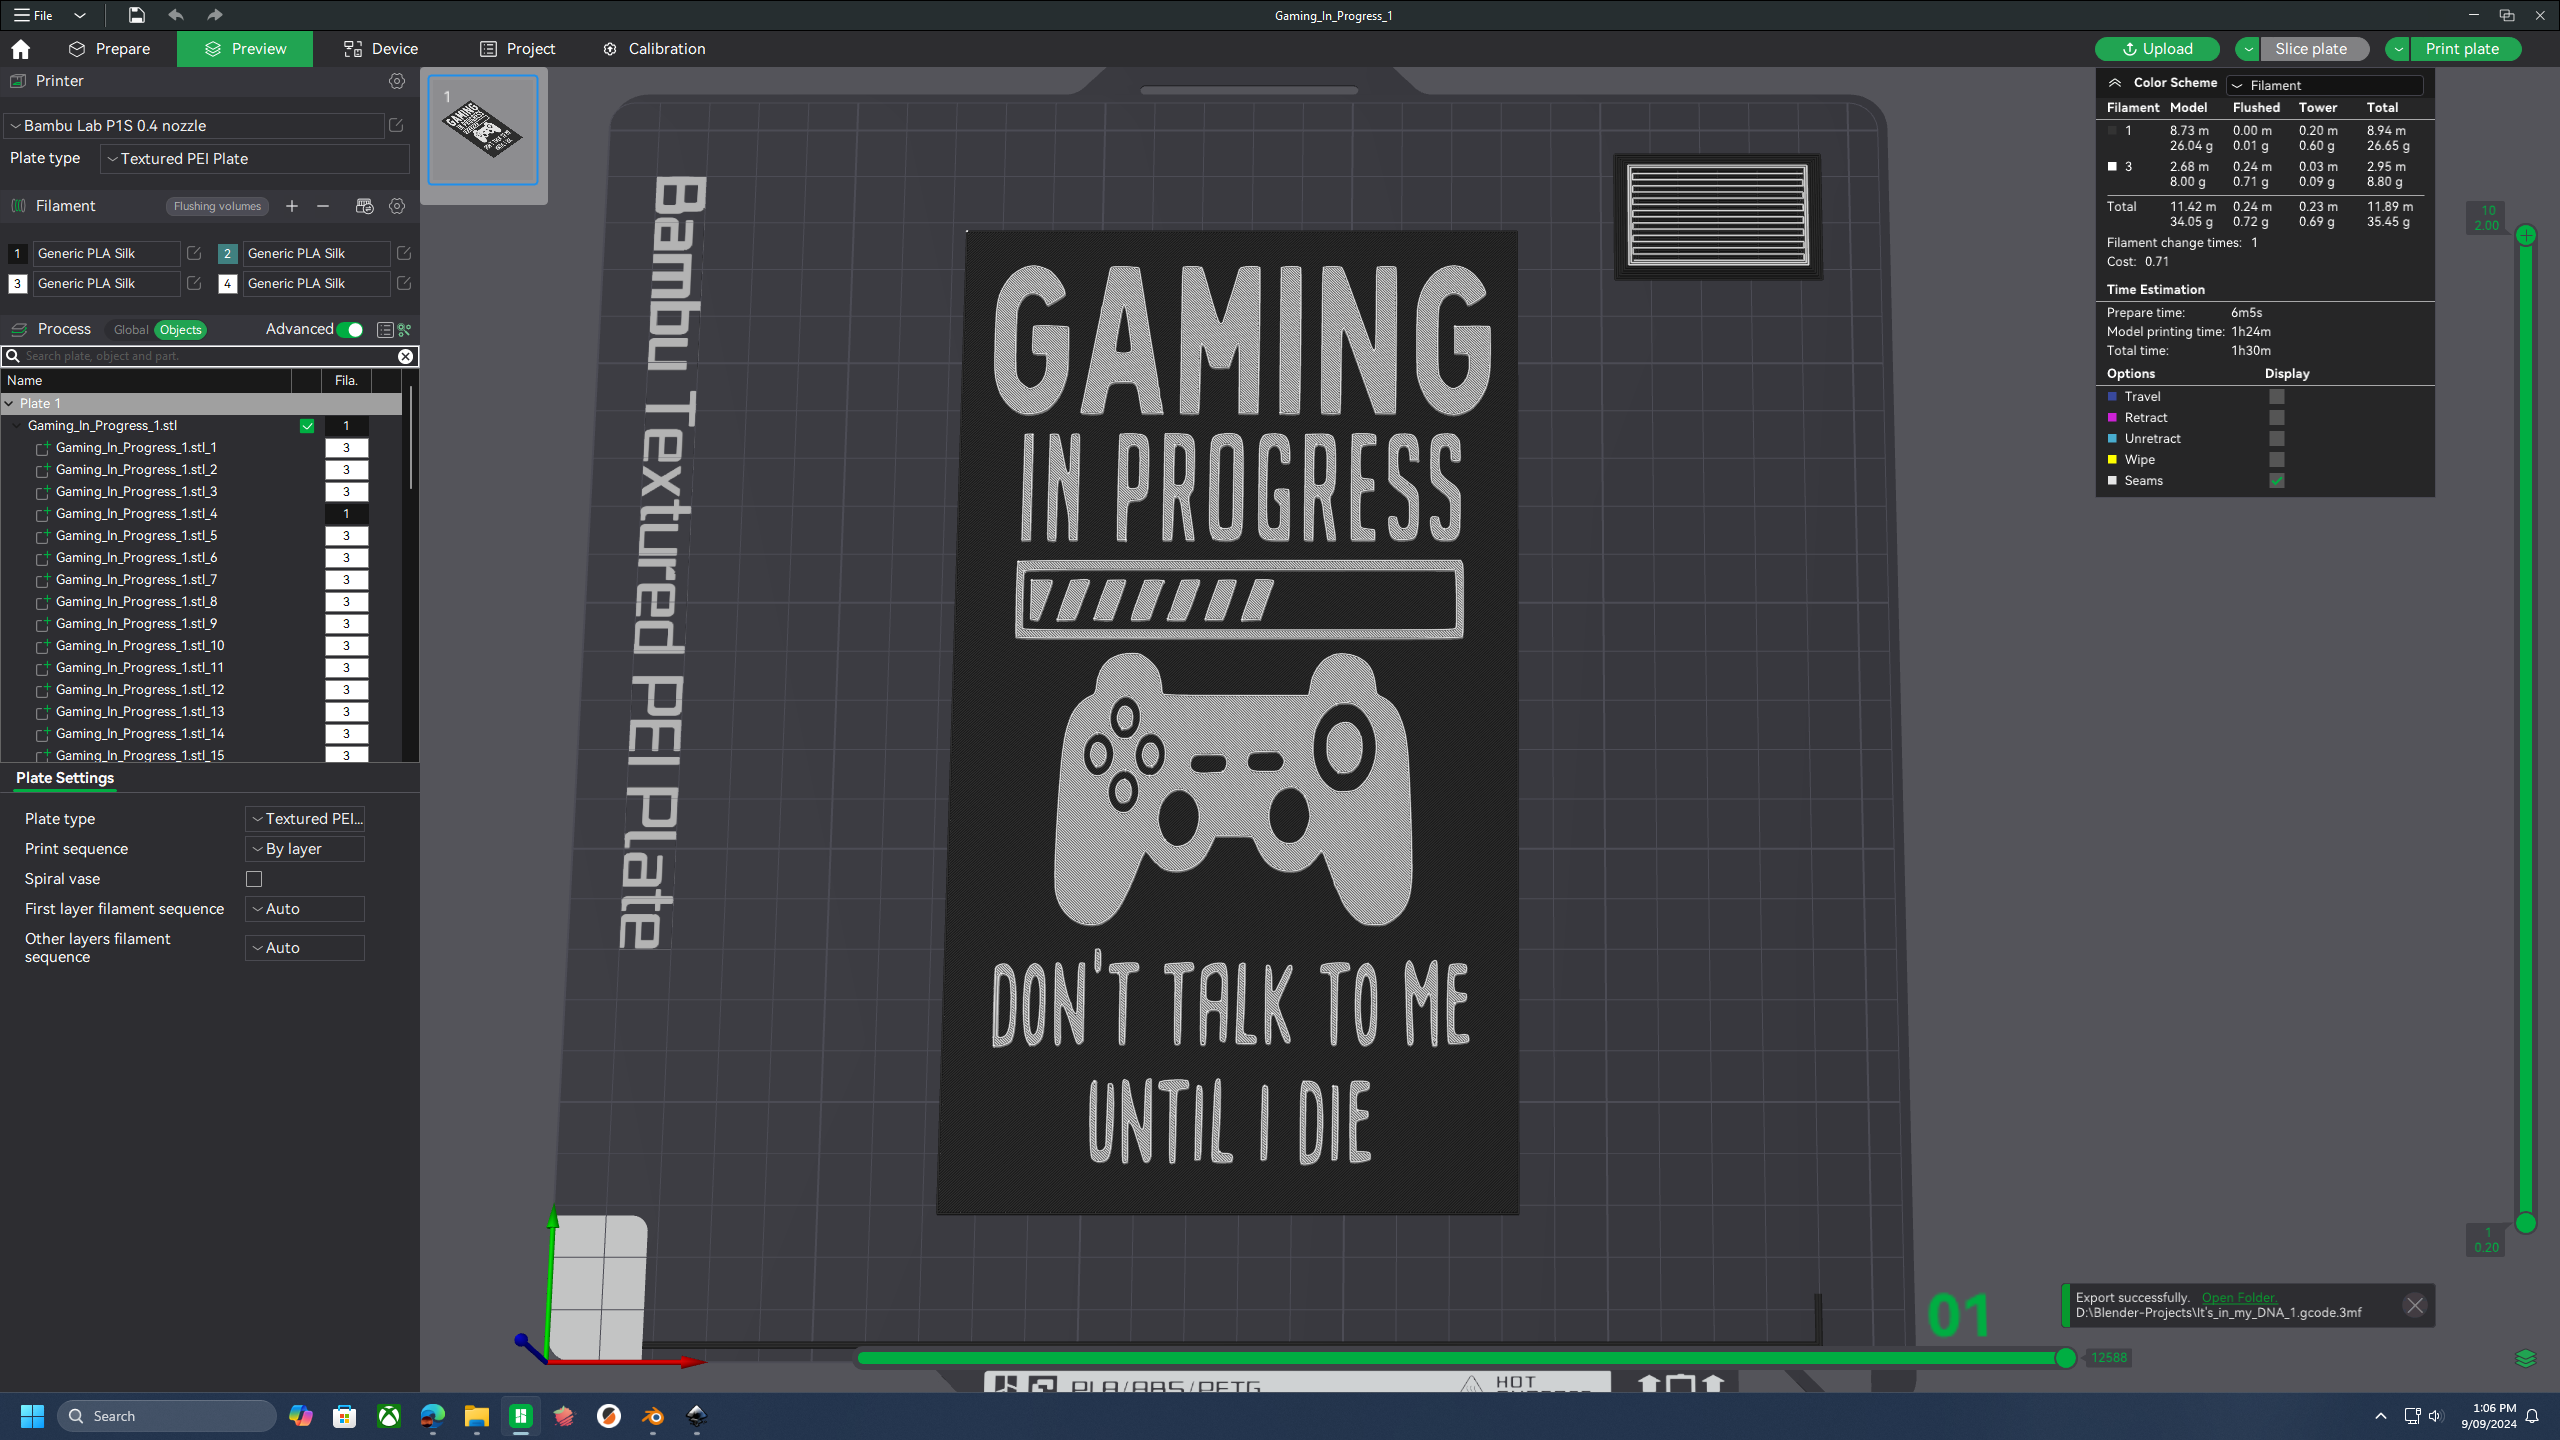Image resolution: width=2560 pixels, height=1440 pixels.
Task: Click the Save project icon
Action: 137,15
